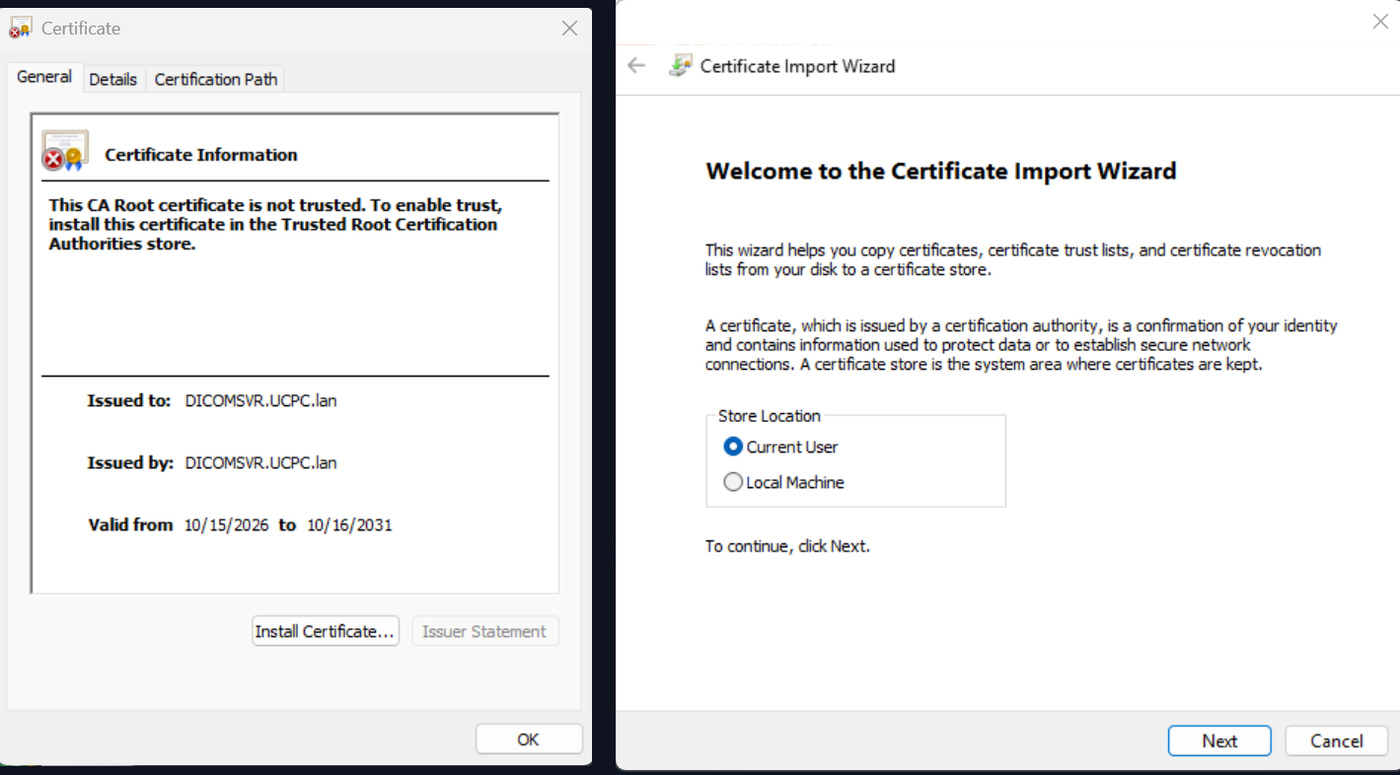Click the Issued by value DICOMSVR.UCPC.lan
Viewport: 1400px width, 775px height.
tap(261, 462)
